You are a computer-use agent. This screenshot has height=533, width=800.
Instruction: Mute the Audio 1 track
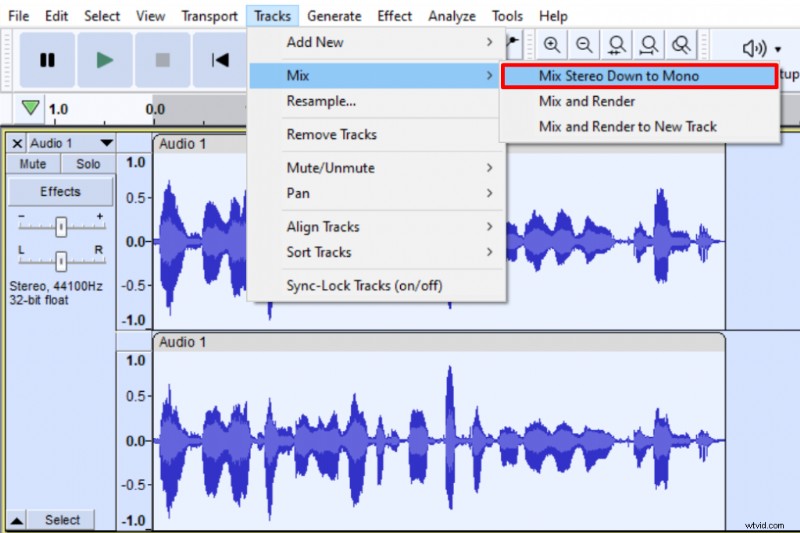click(33, 164)
